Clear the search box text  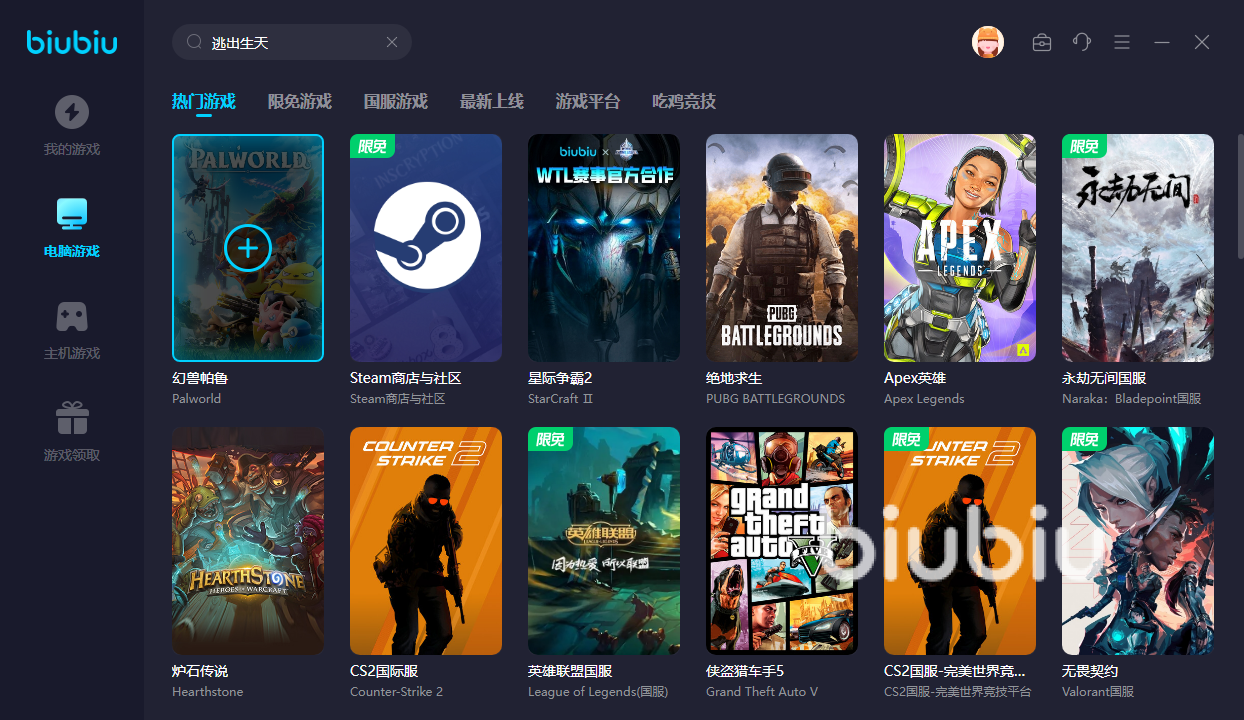click(392, 42)
